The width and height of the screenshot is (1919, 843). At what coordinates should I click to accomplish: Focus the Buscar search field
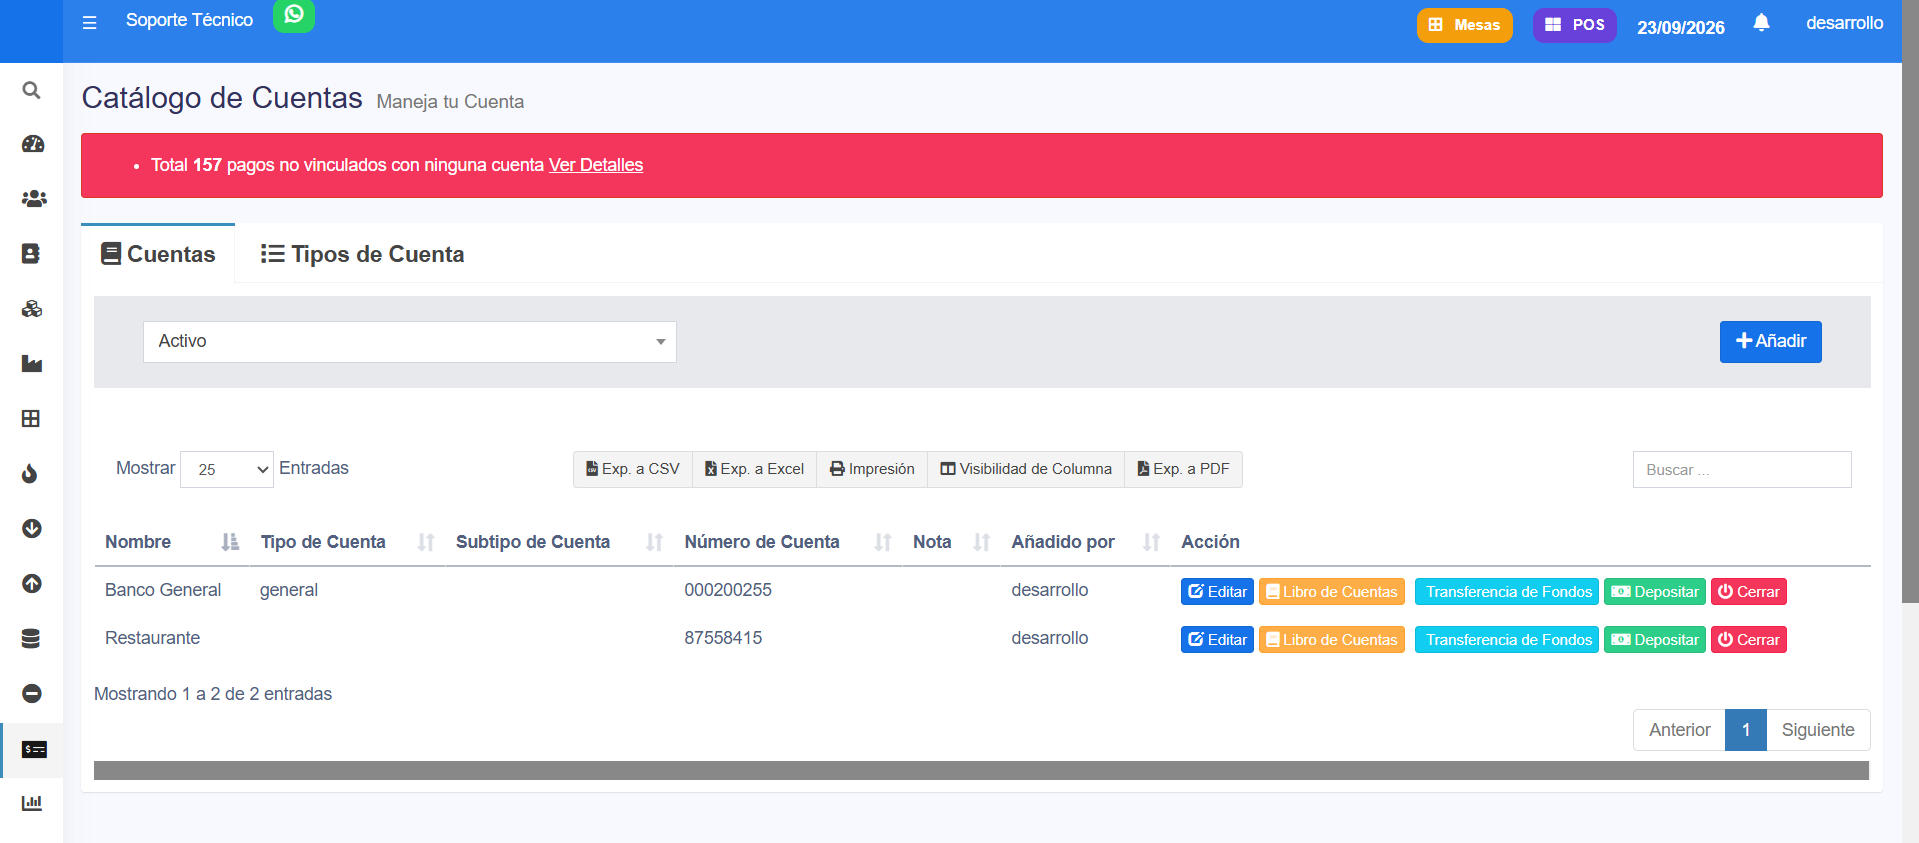click(x=1742, y=470)
